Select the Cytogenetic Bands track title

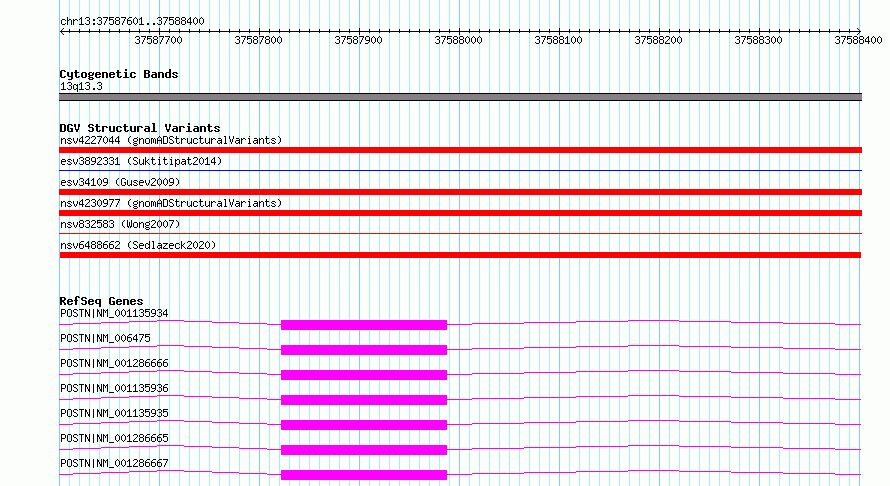point(119,74)
